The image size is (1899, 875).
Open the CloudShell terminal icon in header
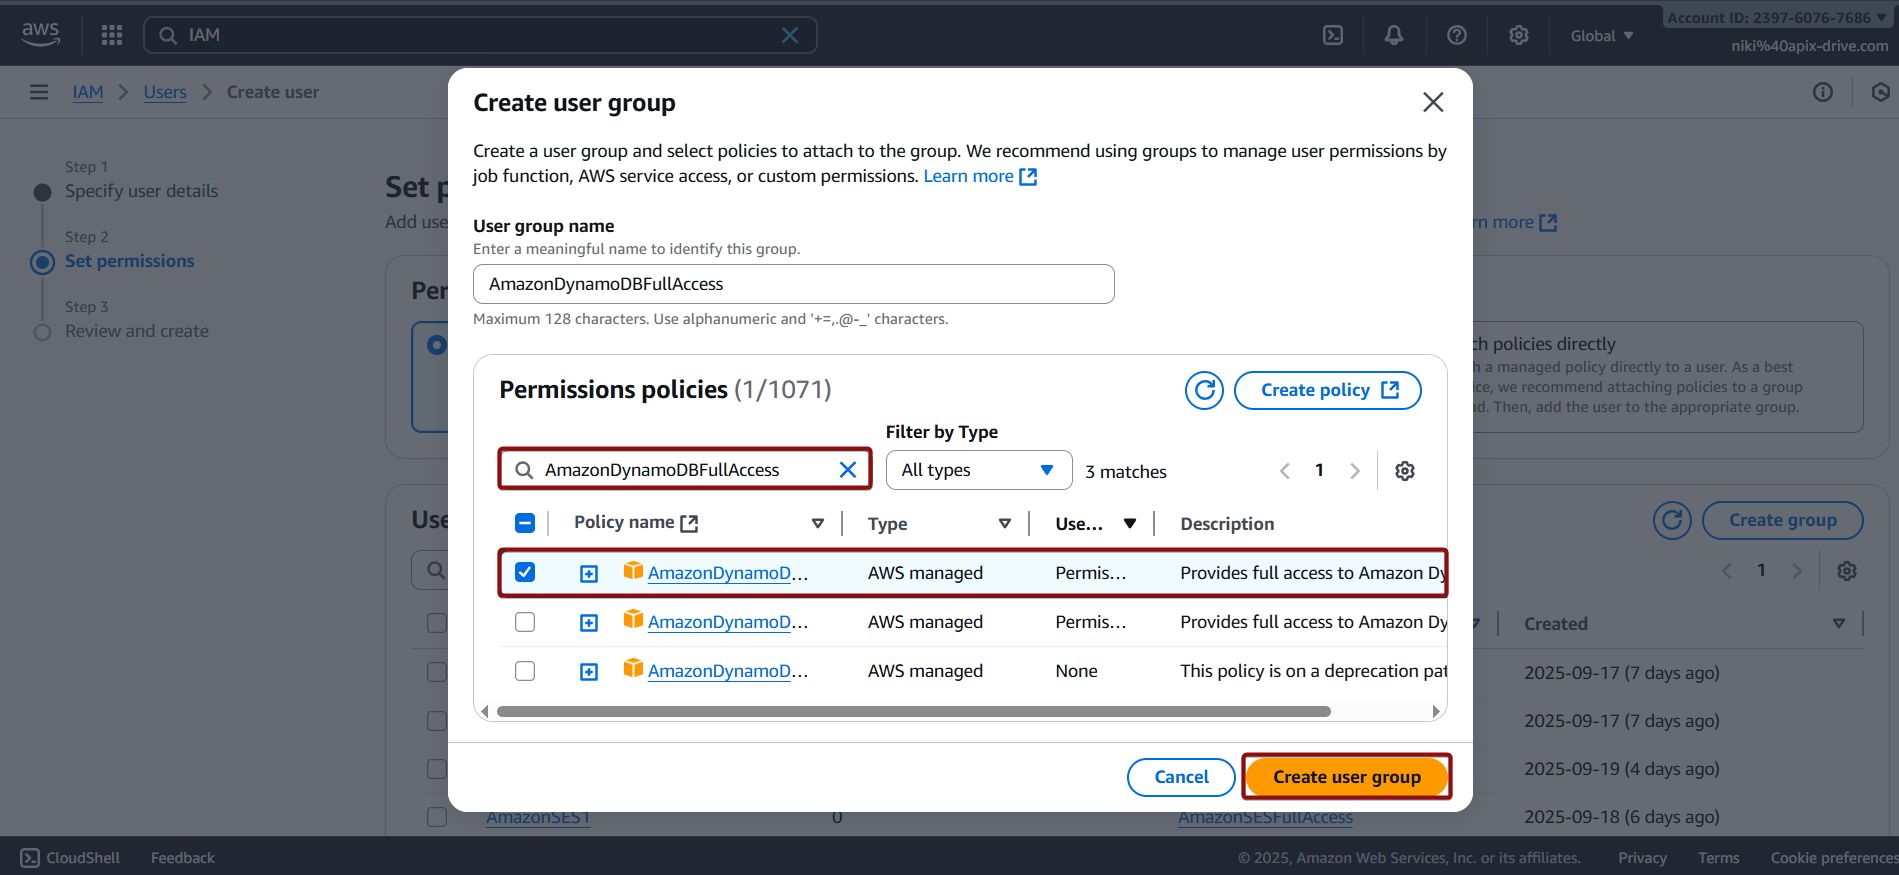click(x=1333, y=35)
